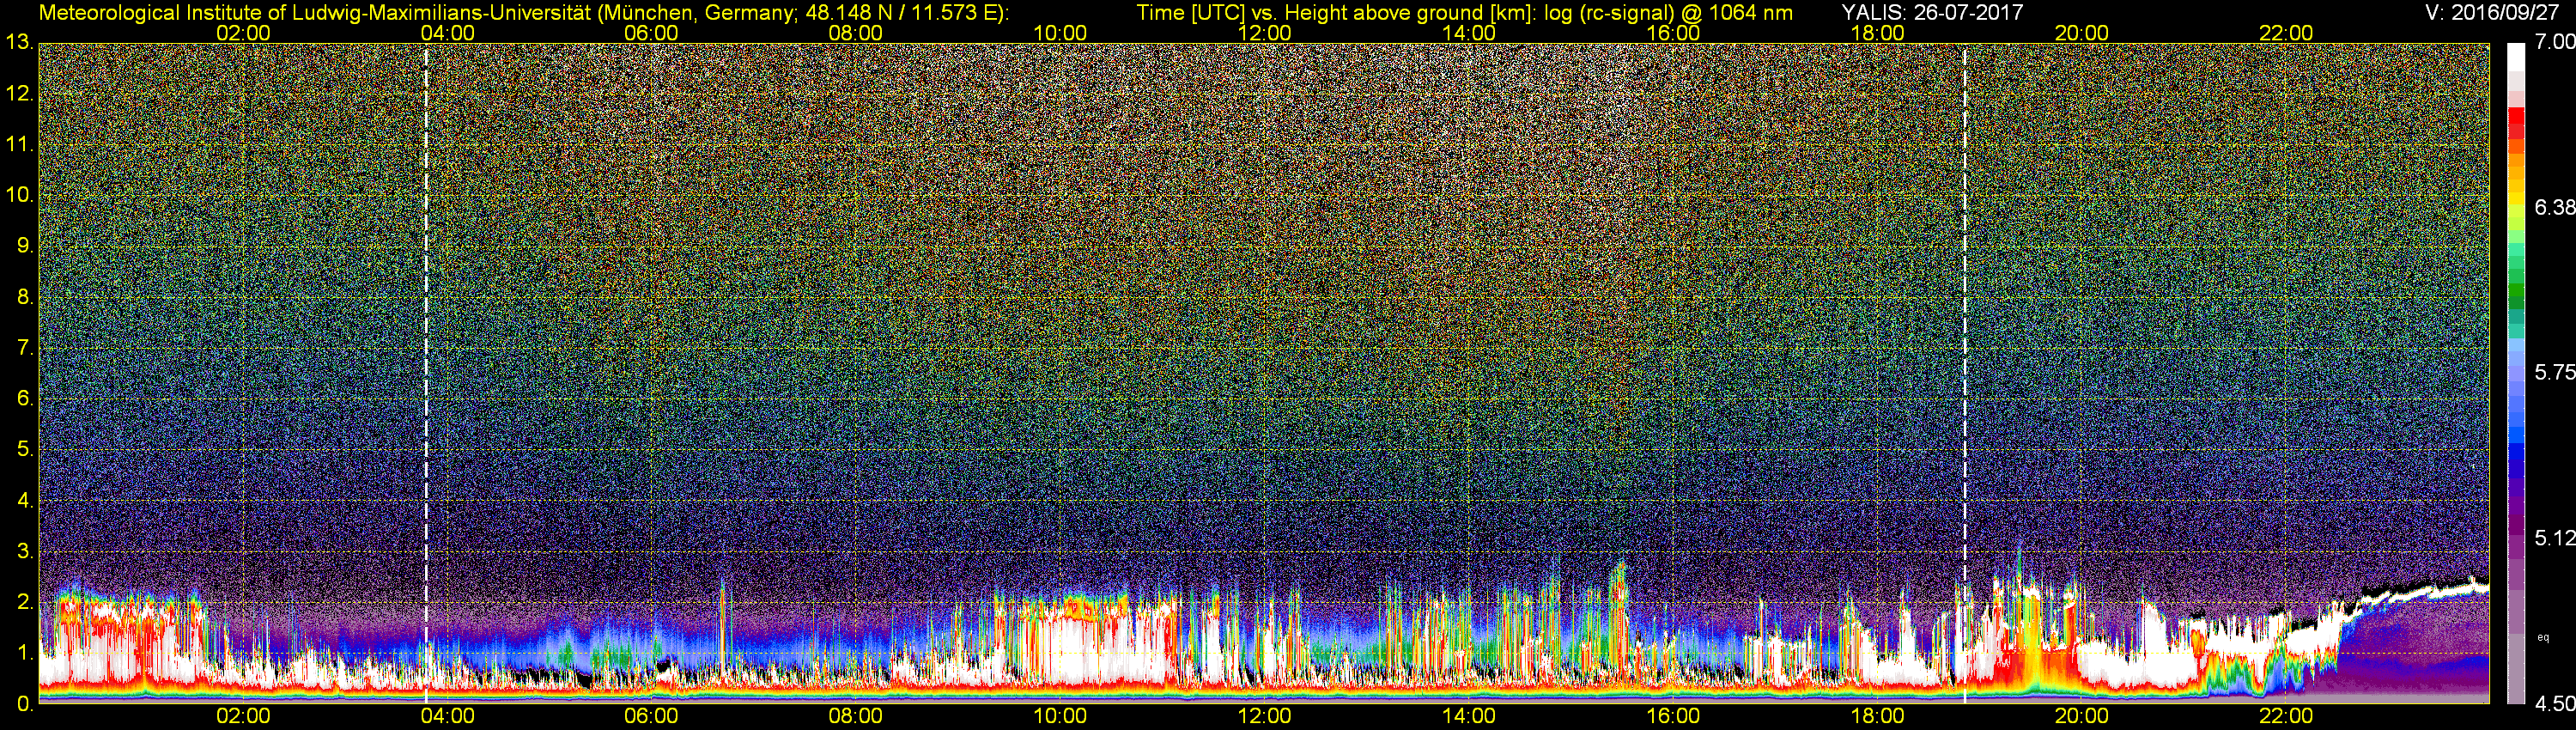Click the 14:00 label on the top time axis
This screenshot has width=2576, height=730.
pos(1469,33)
